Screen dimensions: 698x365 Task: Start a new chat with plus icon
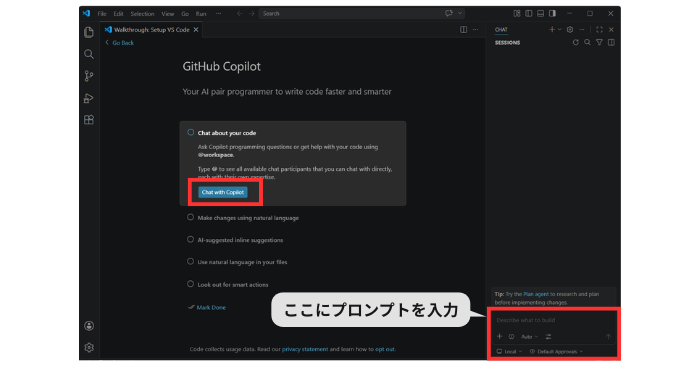point(552,29)
